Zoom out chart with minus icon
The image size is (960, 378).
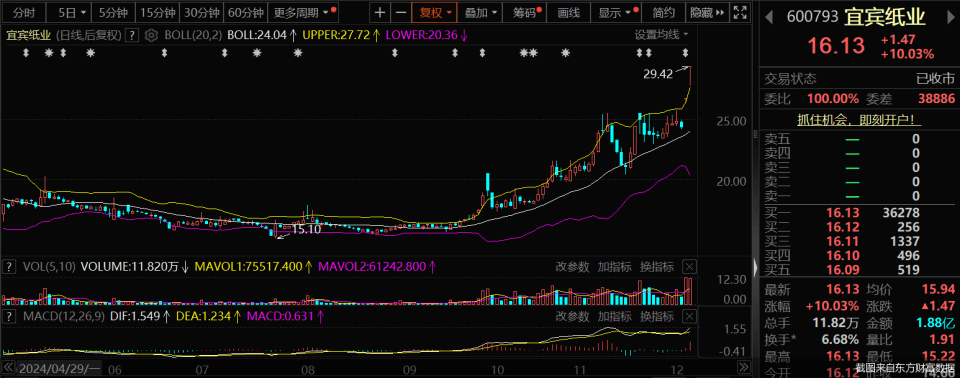tap(400, 12)
